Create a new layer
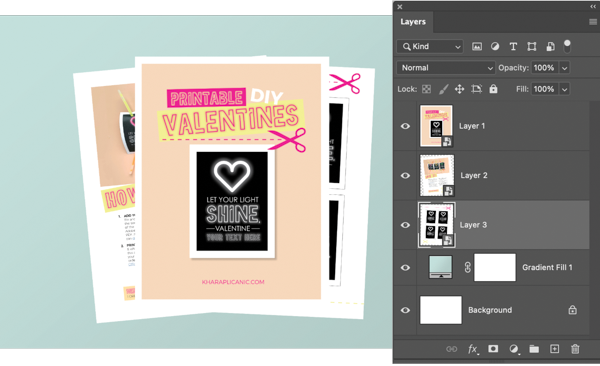The width and height of the screenshot is (600, 366). pos(554,349)
